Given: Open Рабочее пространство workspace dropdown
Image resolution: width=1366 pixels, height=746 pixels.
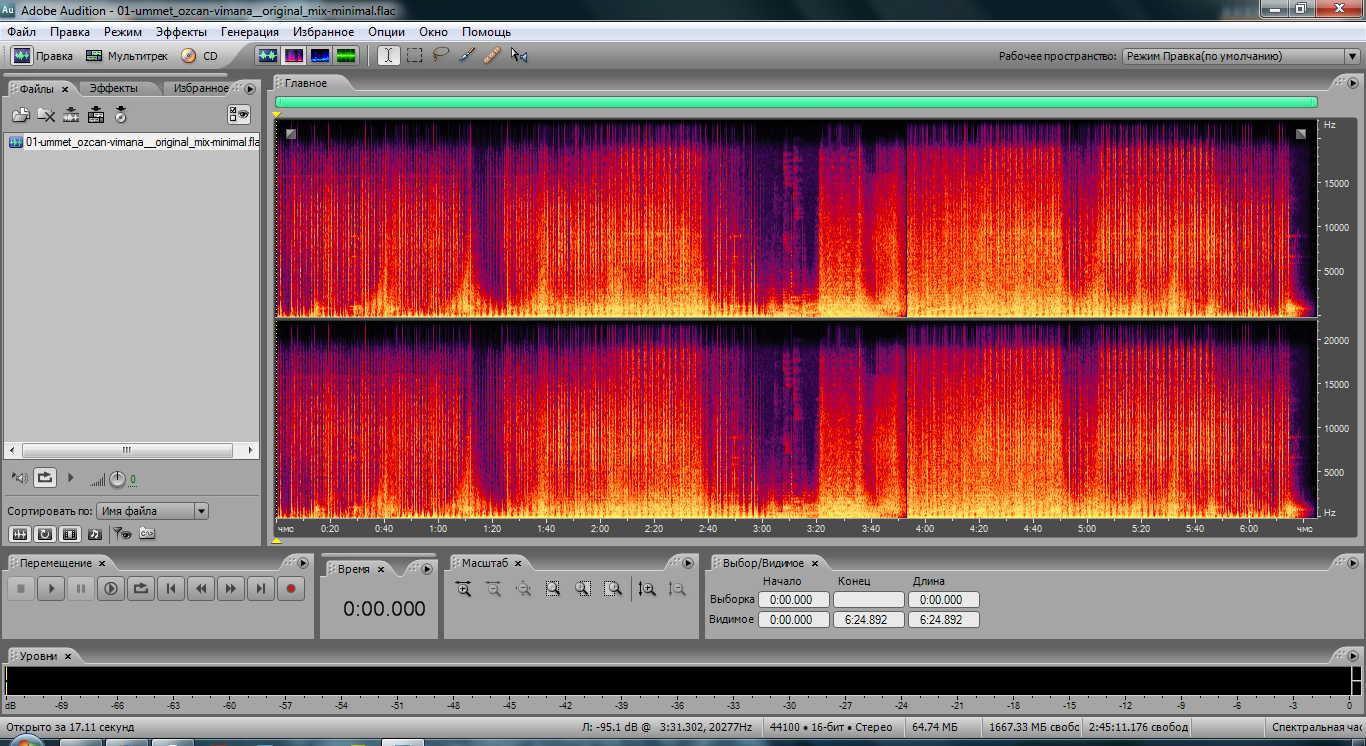Looking at the screenshot, I should click(x=1240, y=57).
